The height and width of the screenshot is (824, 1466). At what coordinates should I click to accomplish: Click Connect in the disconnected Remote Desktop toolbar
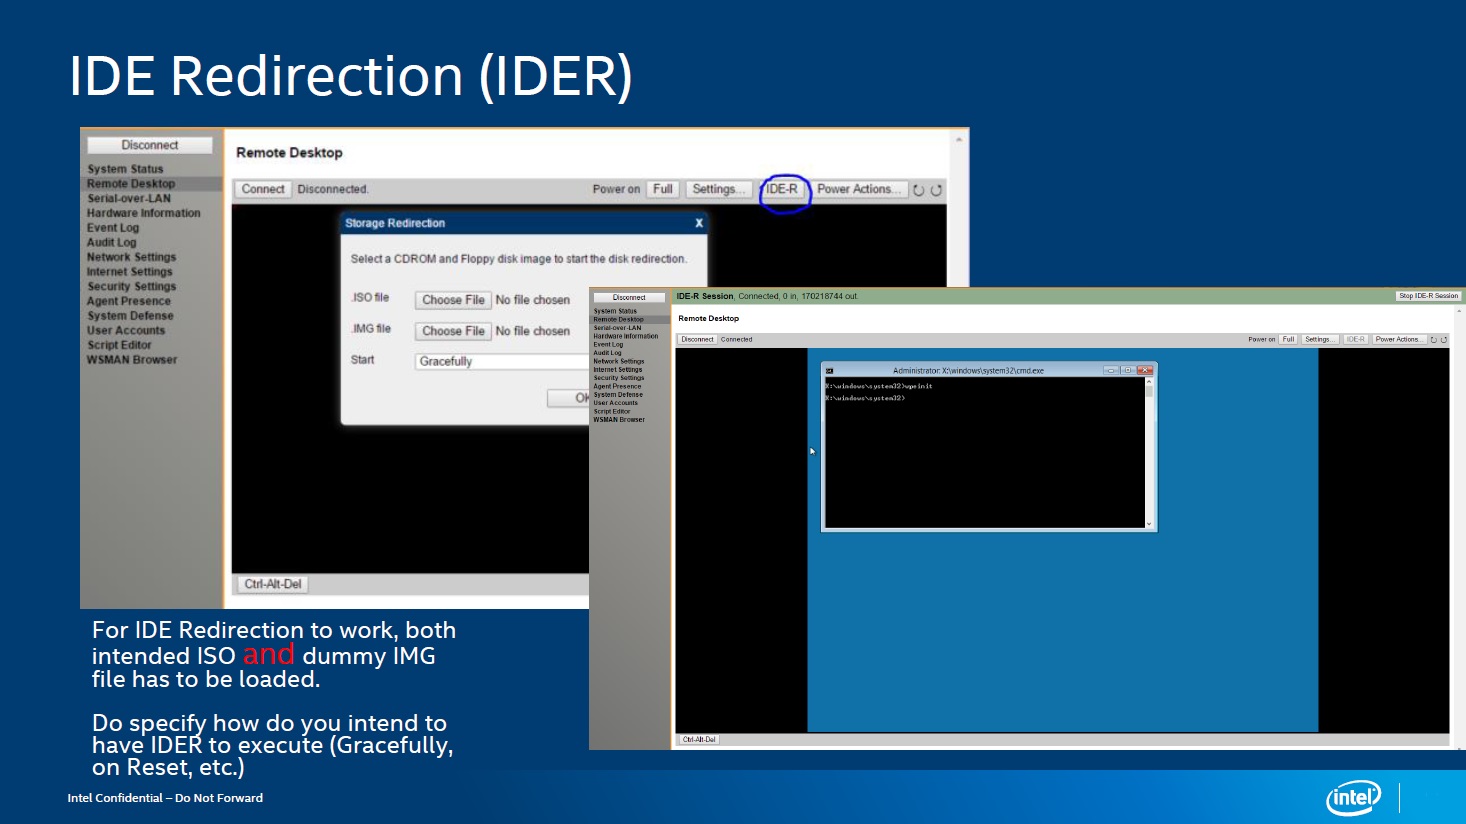[x=263, y=189]
